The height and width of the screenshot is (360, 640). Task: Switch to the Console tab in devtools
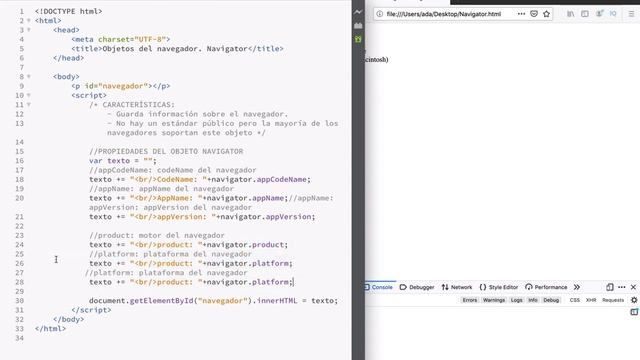[379, 287]
